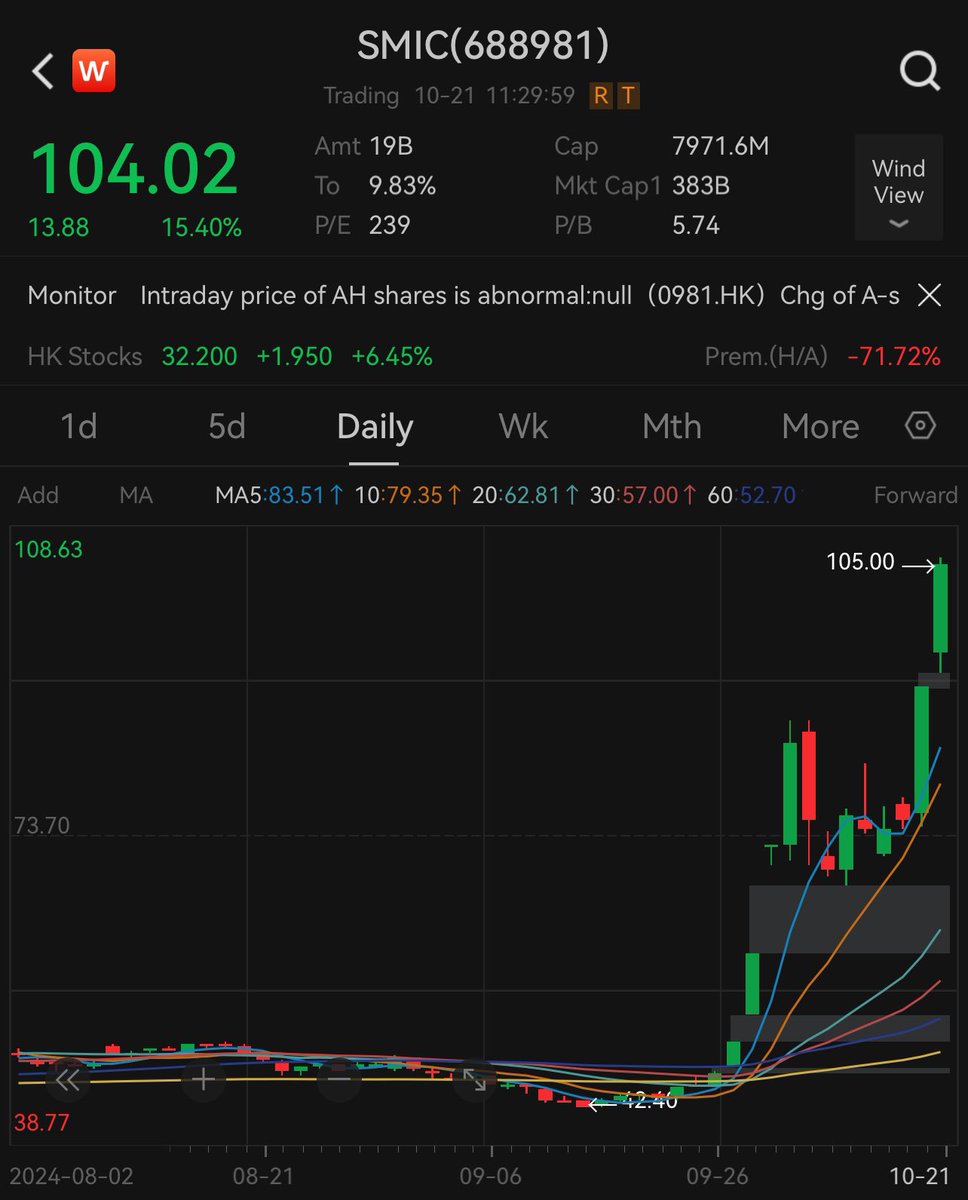The height and width of the screenshot is (1200, 968).
Task: Tap the T badge in the header
Action: click(627, 96)
